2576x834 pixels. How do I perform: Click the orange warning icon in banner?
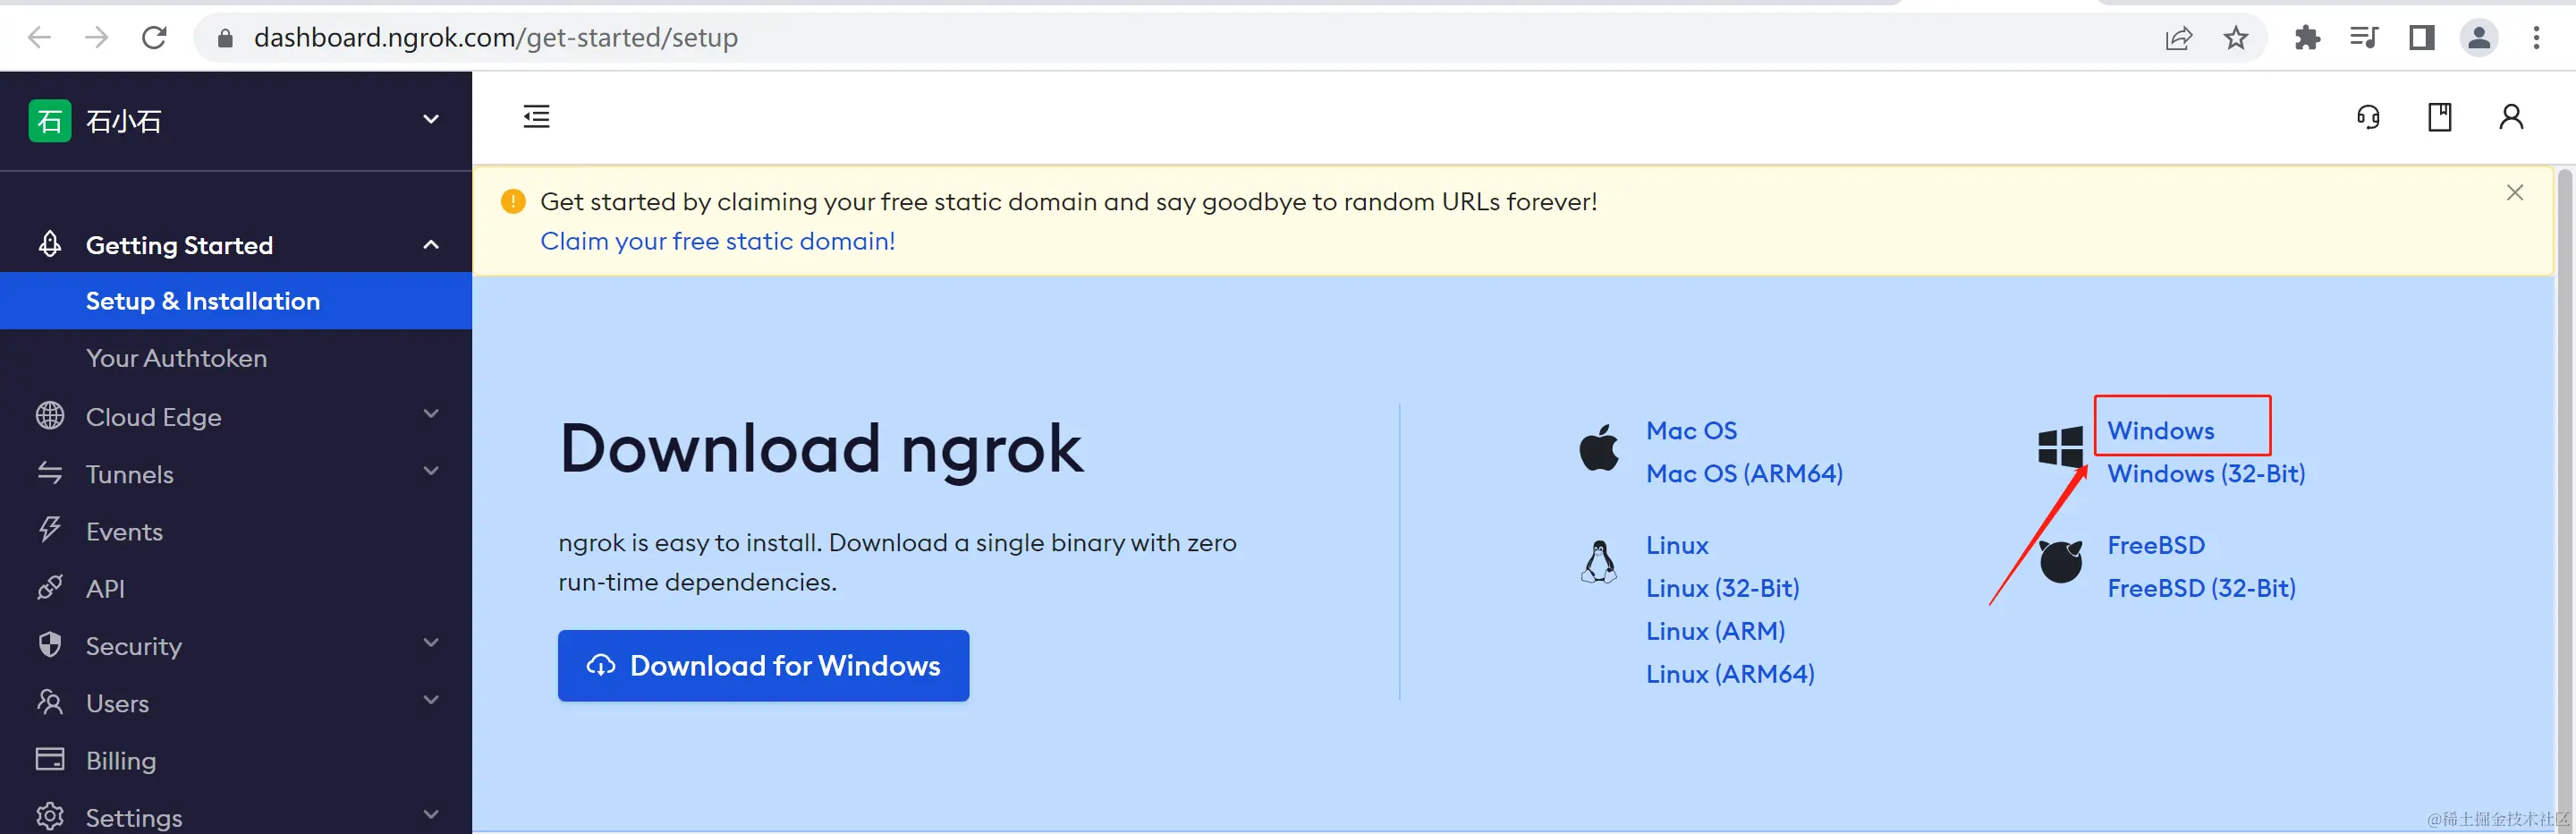coord(512,202)
